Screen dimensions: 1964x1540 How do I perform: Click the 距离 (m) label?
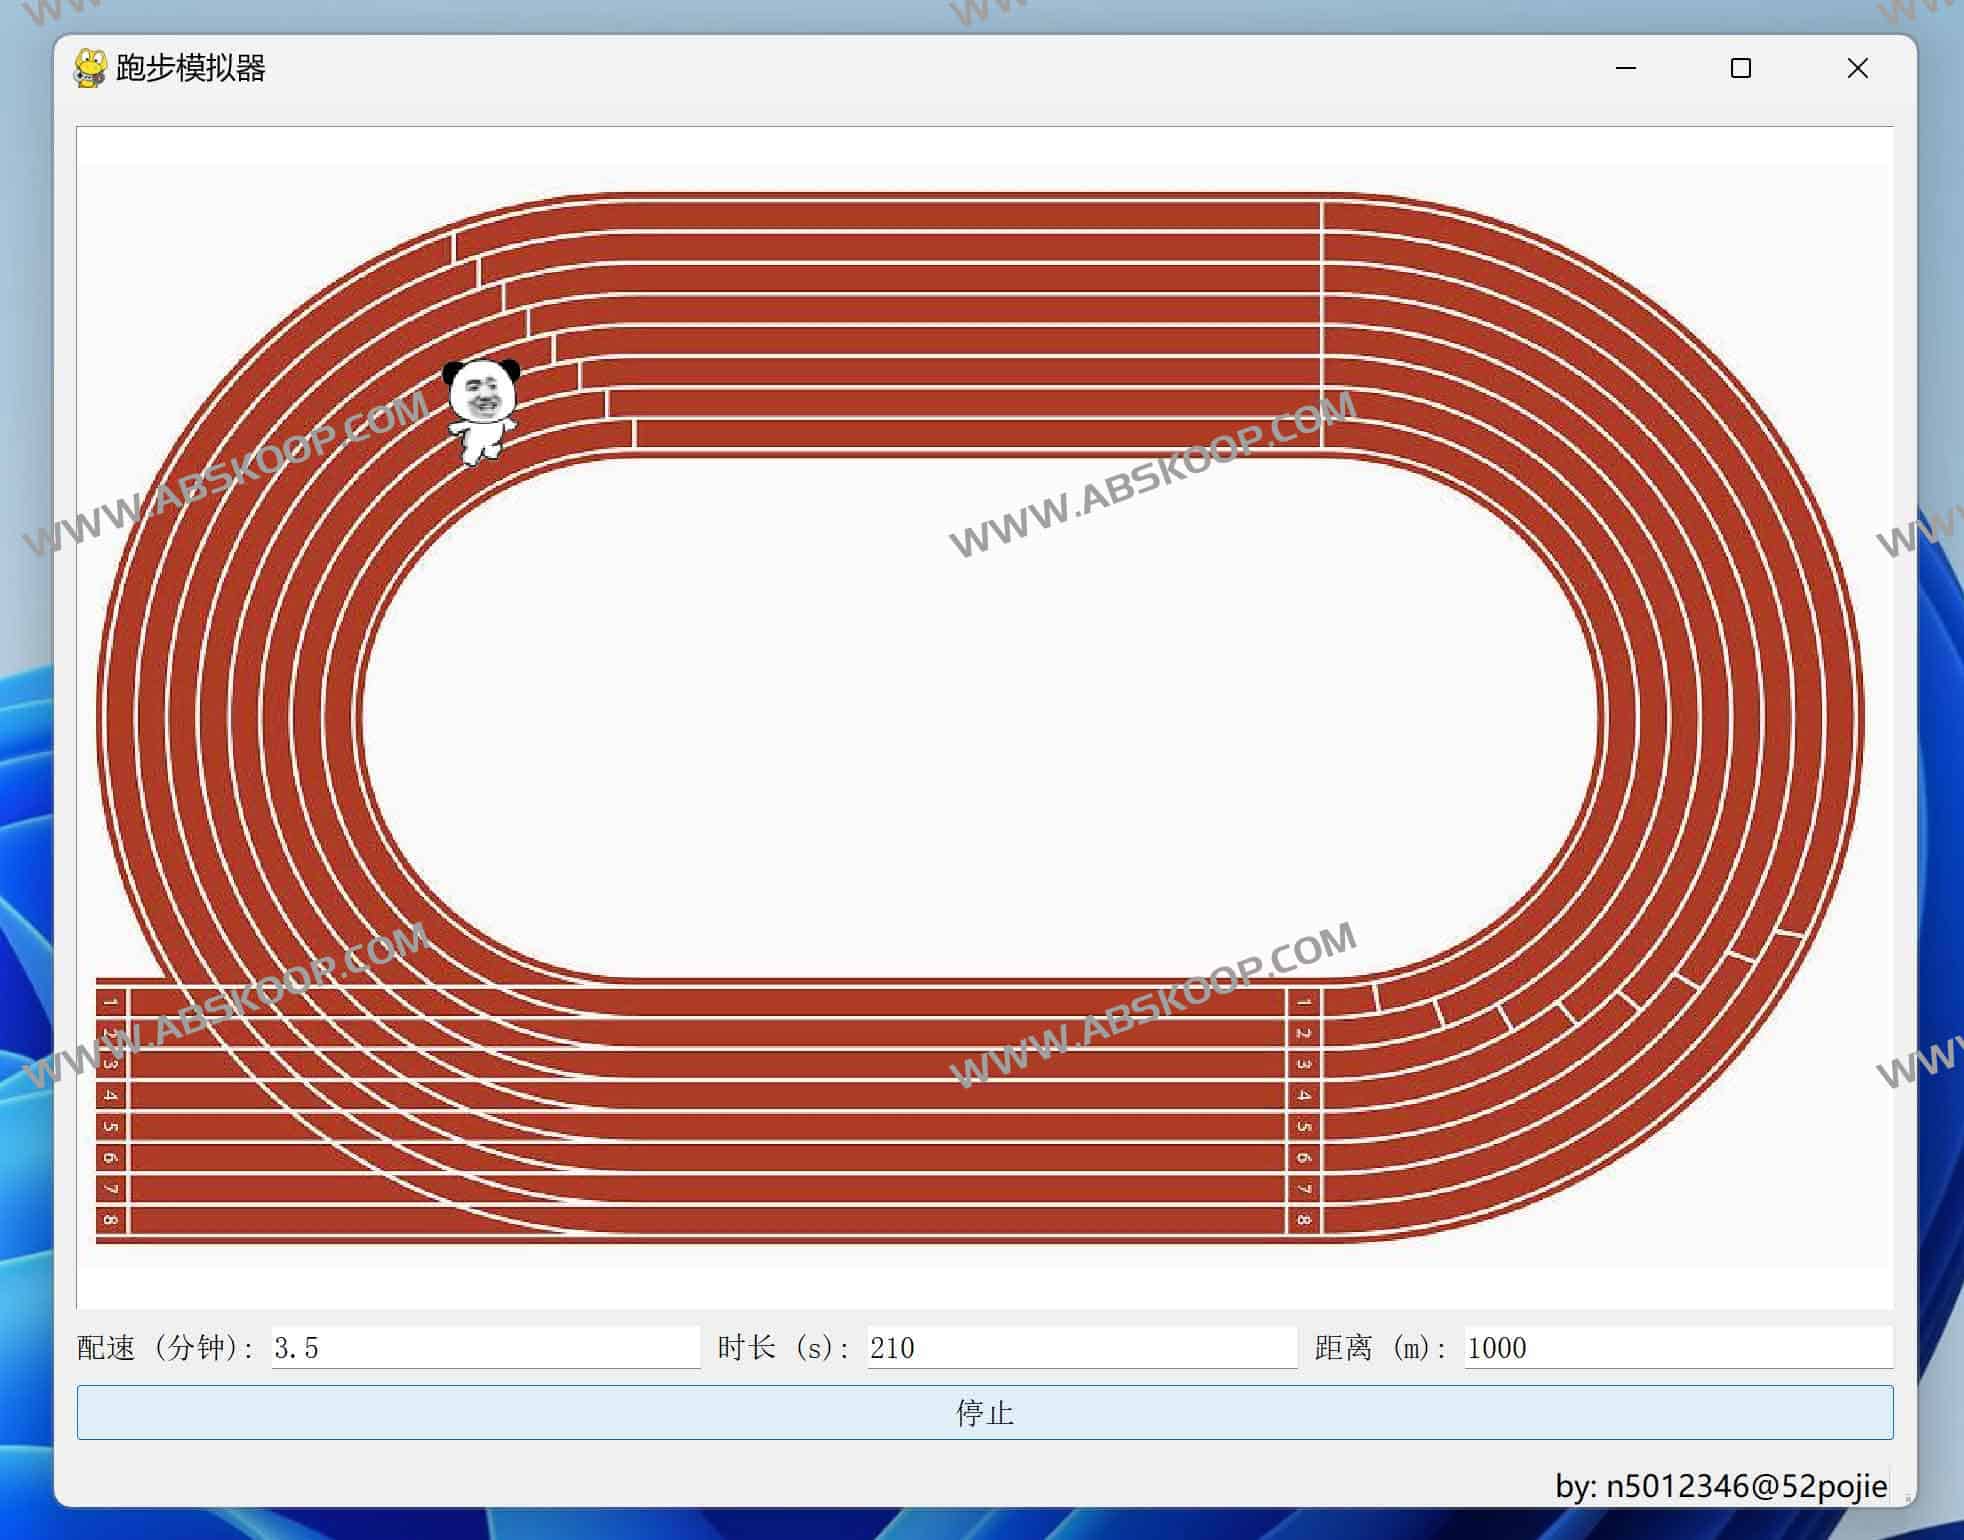click(1381, 1348)
